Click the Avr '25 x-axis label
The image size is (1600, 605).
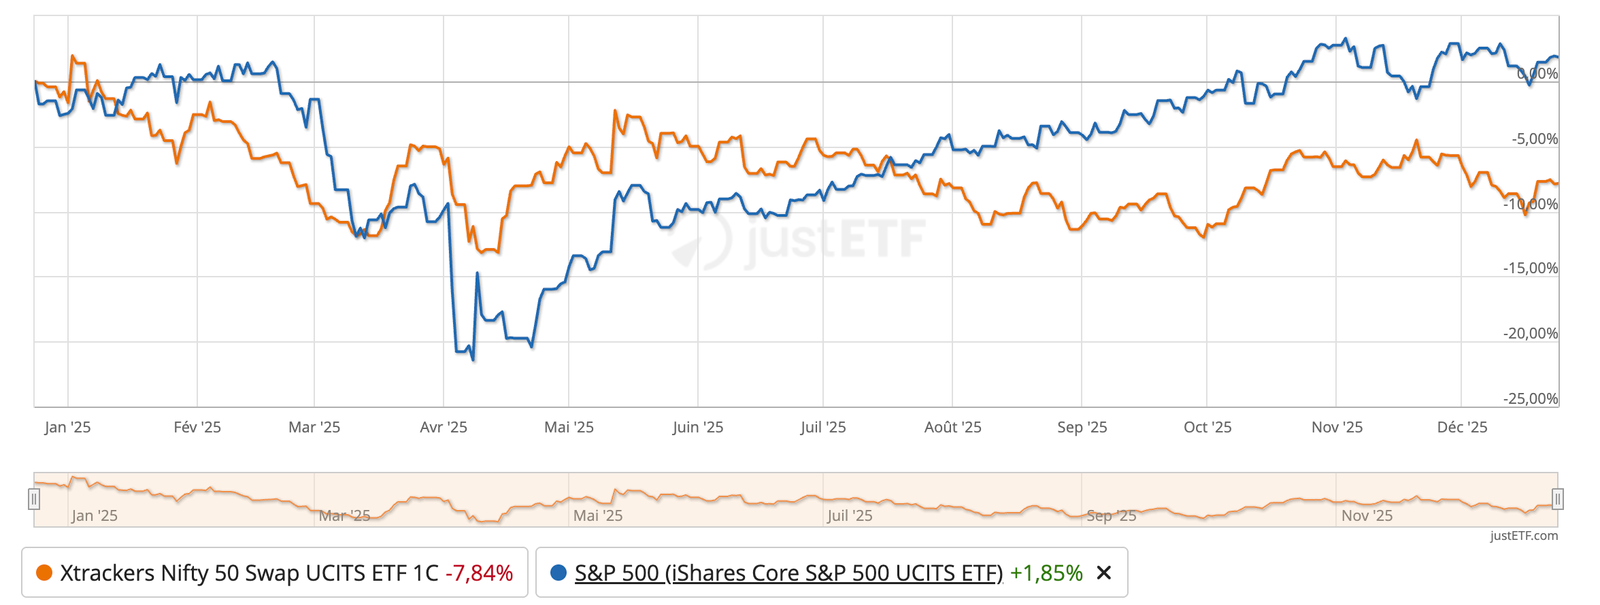(443, 427)
